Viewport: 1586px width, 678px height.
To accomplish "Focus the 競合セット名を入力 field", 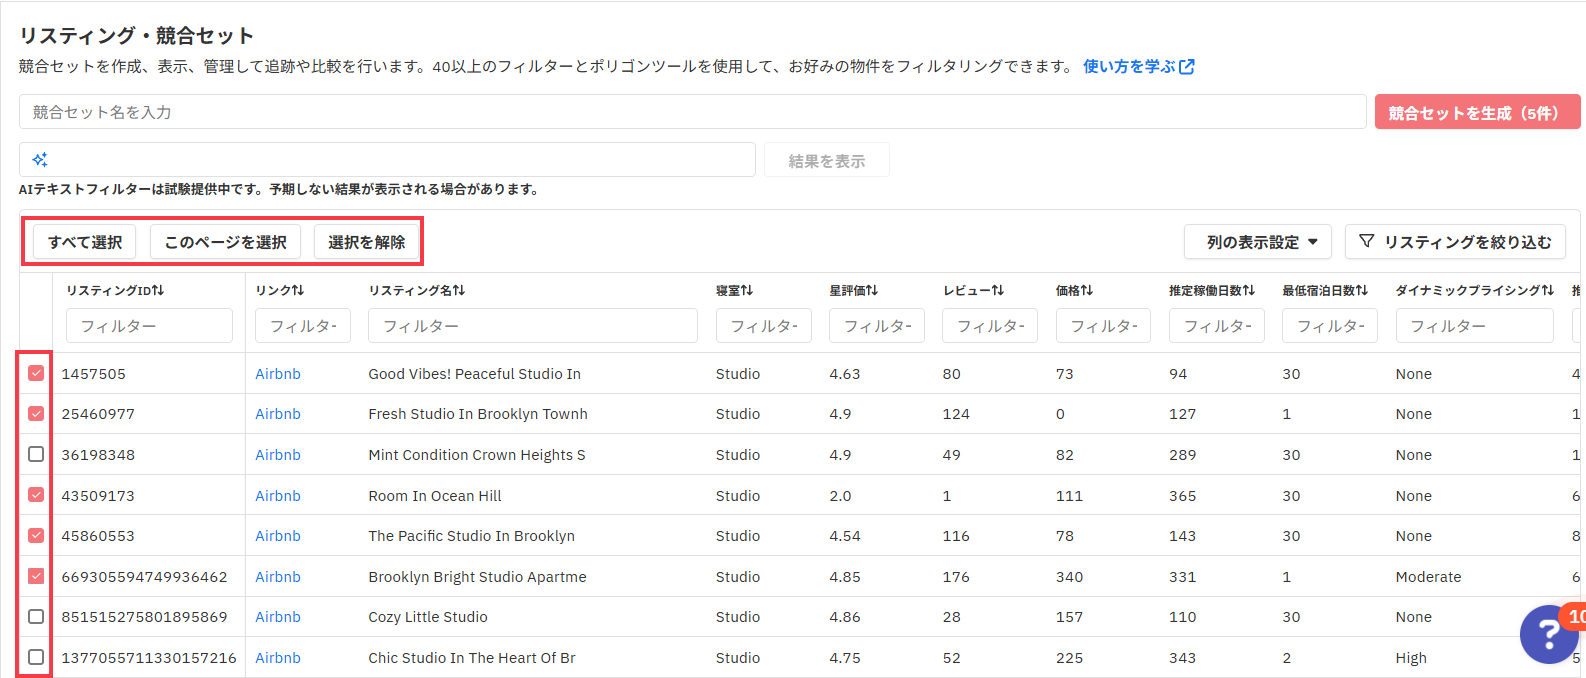I will [x=692, y=112].
